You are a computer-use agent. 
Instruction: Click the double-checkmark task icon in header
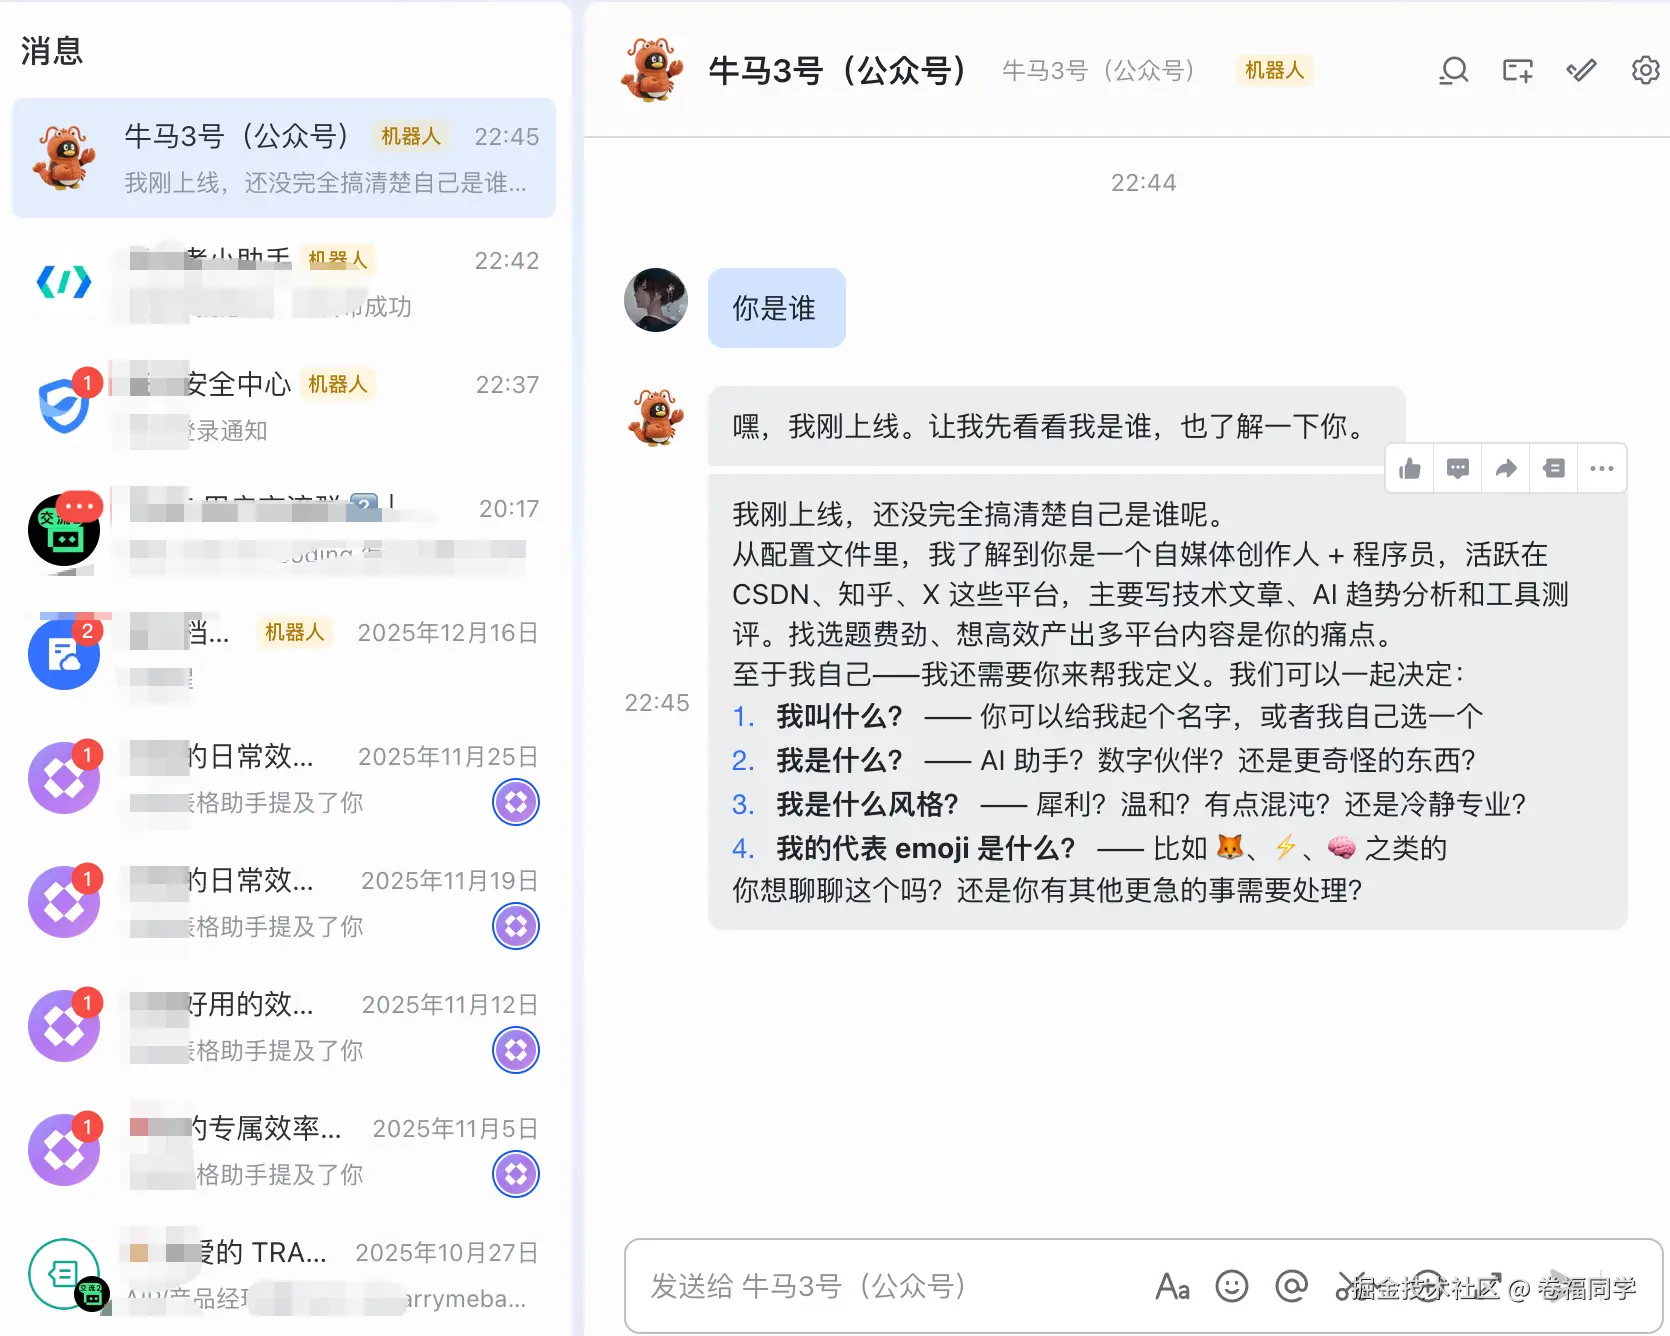click(x=1581, y=71)
